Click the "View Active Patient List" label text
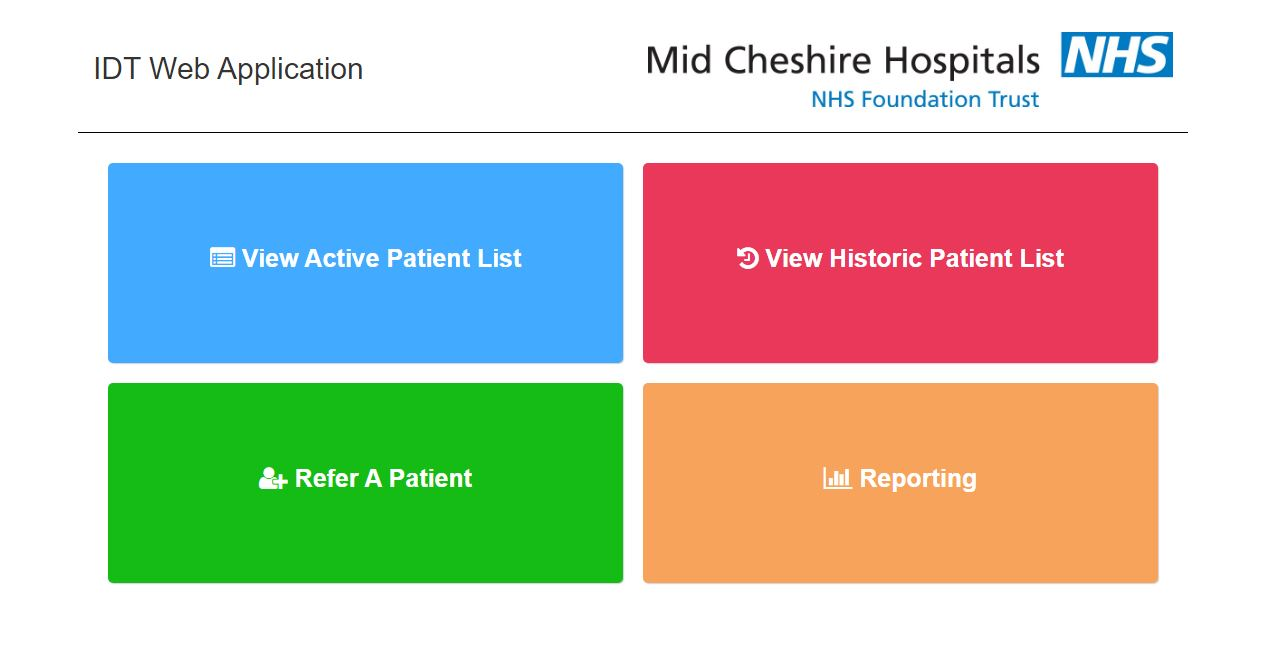Viewport: 1278px width, 648px height. tap(381, 258)
